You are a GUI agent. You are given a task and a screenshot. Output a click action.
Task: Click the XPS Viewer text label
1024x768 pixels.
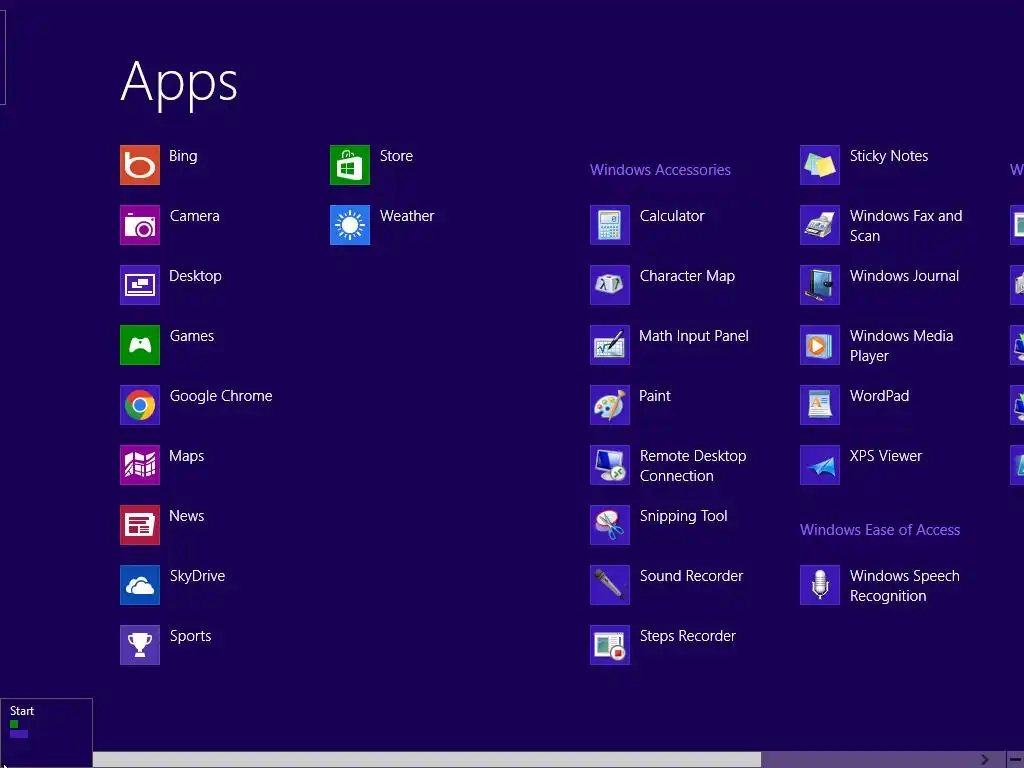886,456
